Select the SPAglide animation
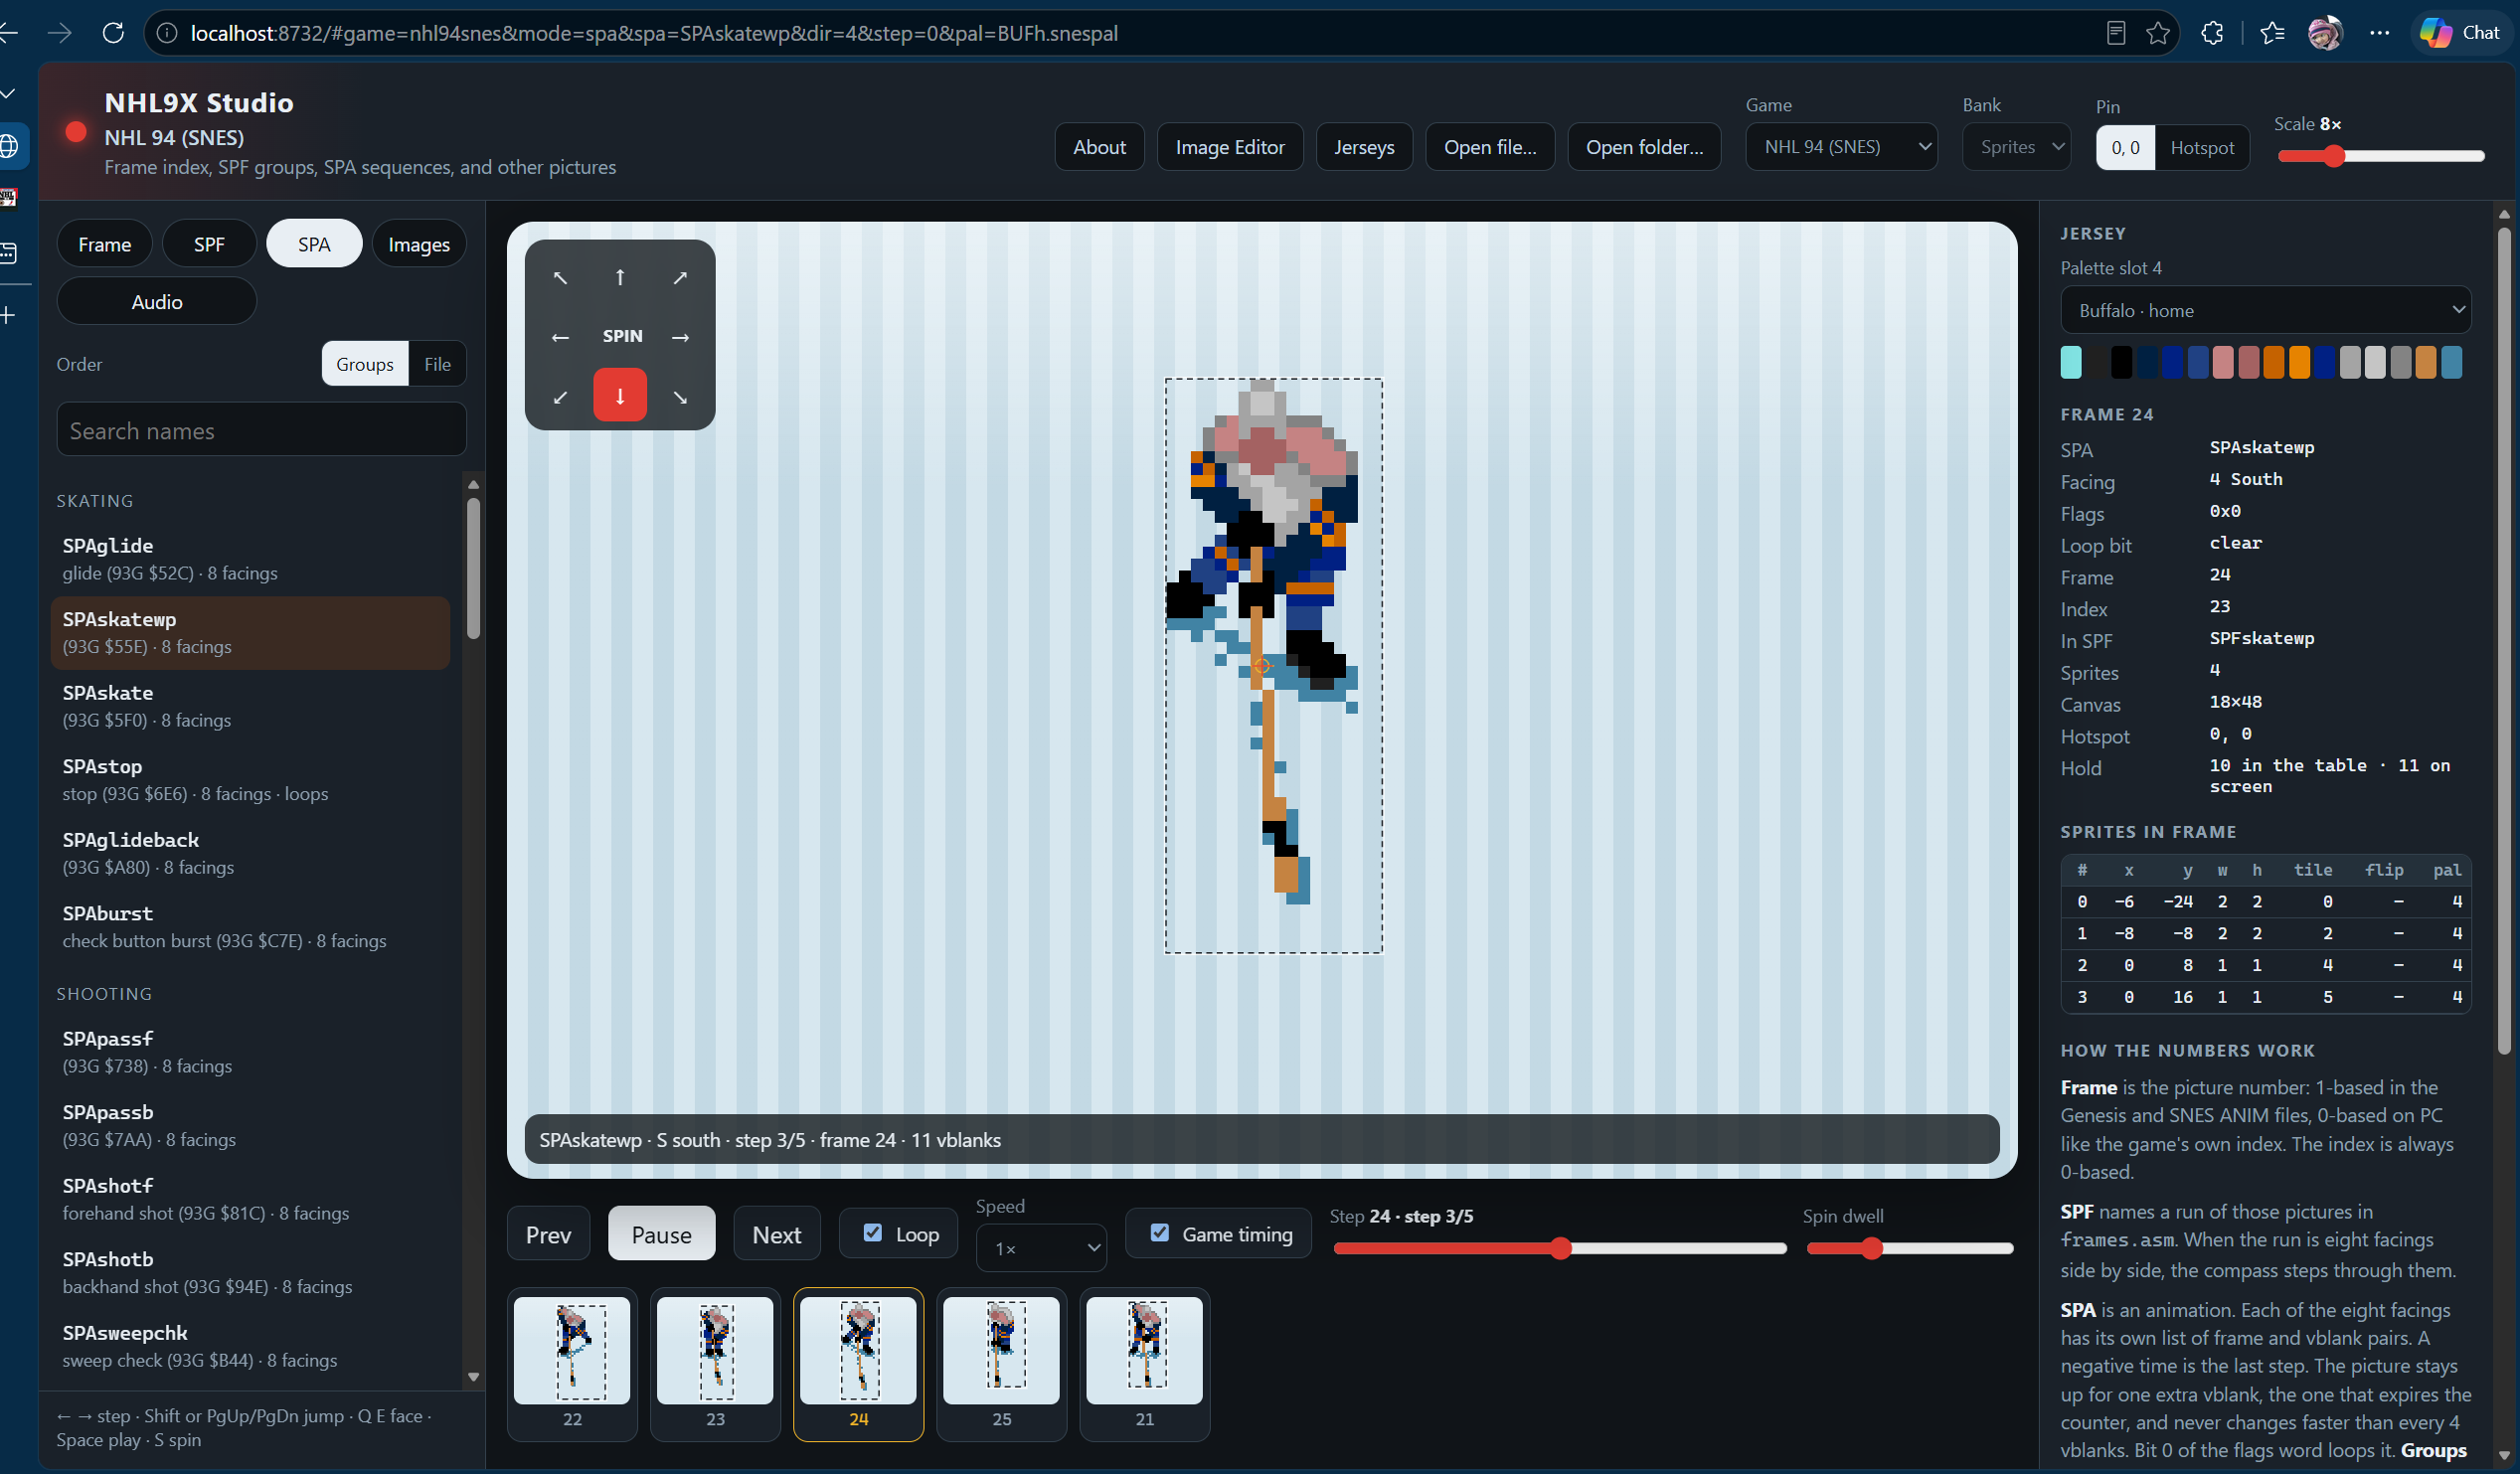The image size is (2520, 1474). pos(250,559)
